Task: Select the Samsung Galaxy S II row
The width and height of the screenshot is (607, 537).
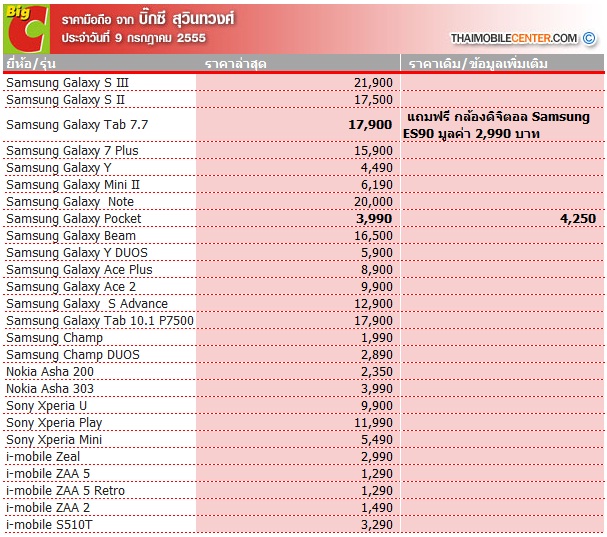Action: coord(304,100)
